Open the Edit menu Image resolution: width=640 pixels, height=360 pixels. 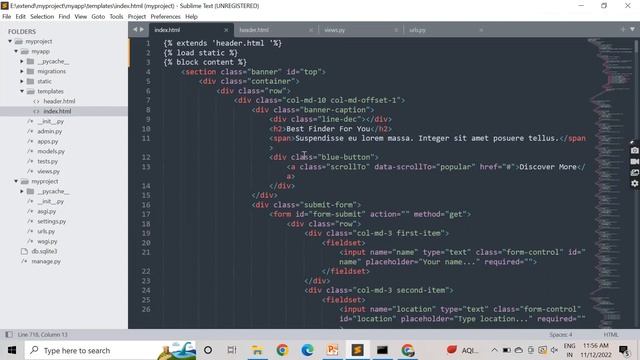click(x=20, y=17)
